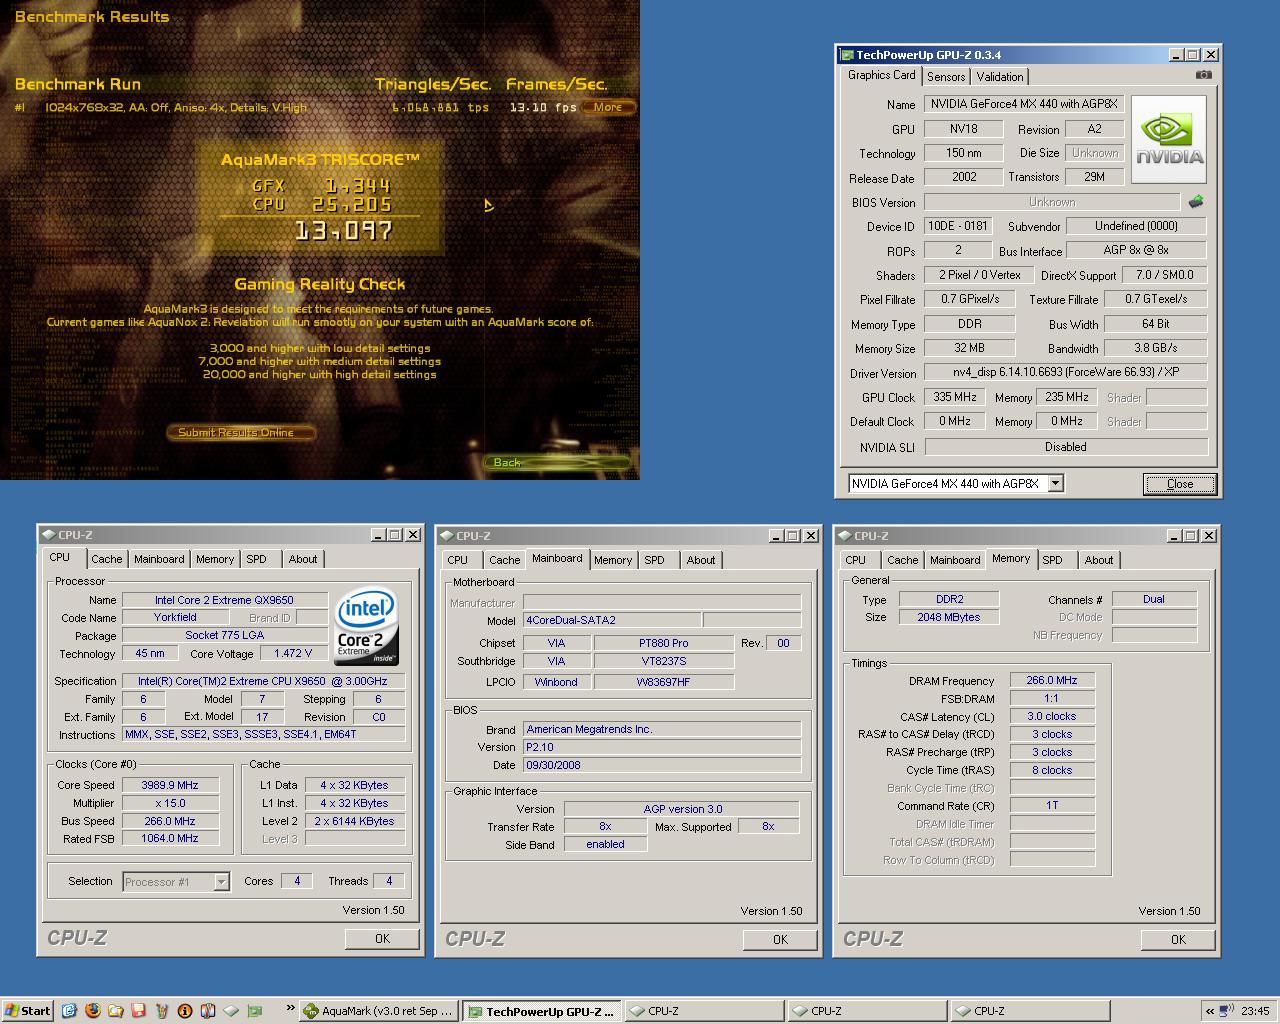Click the CAS# Latency 3.0 clocks value
1280x1024 pixels.
click(x=1052, y=716)
